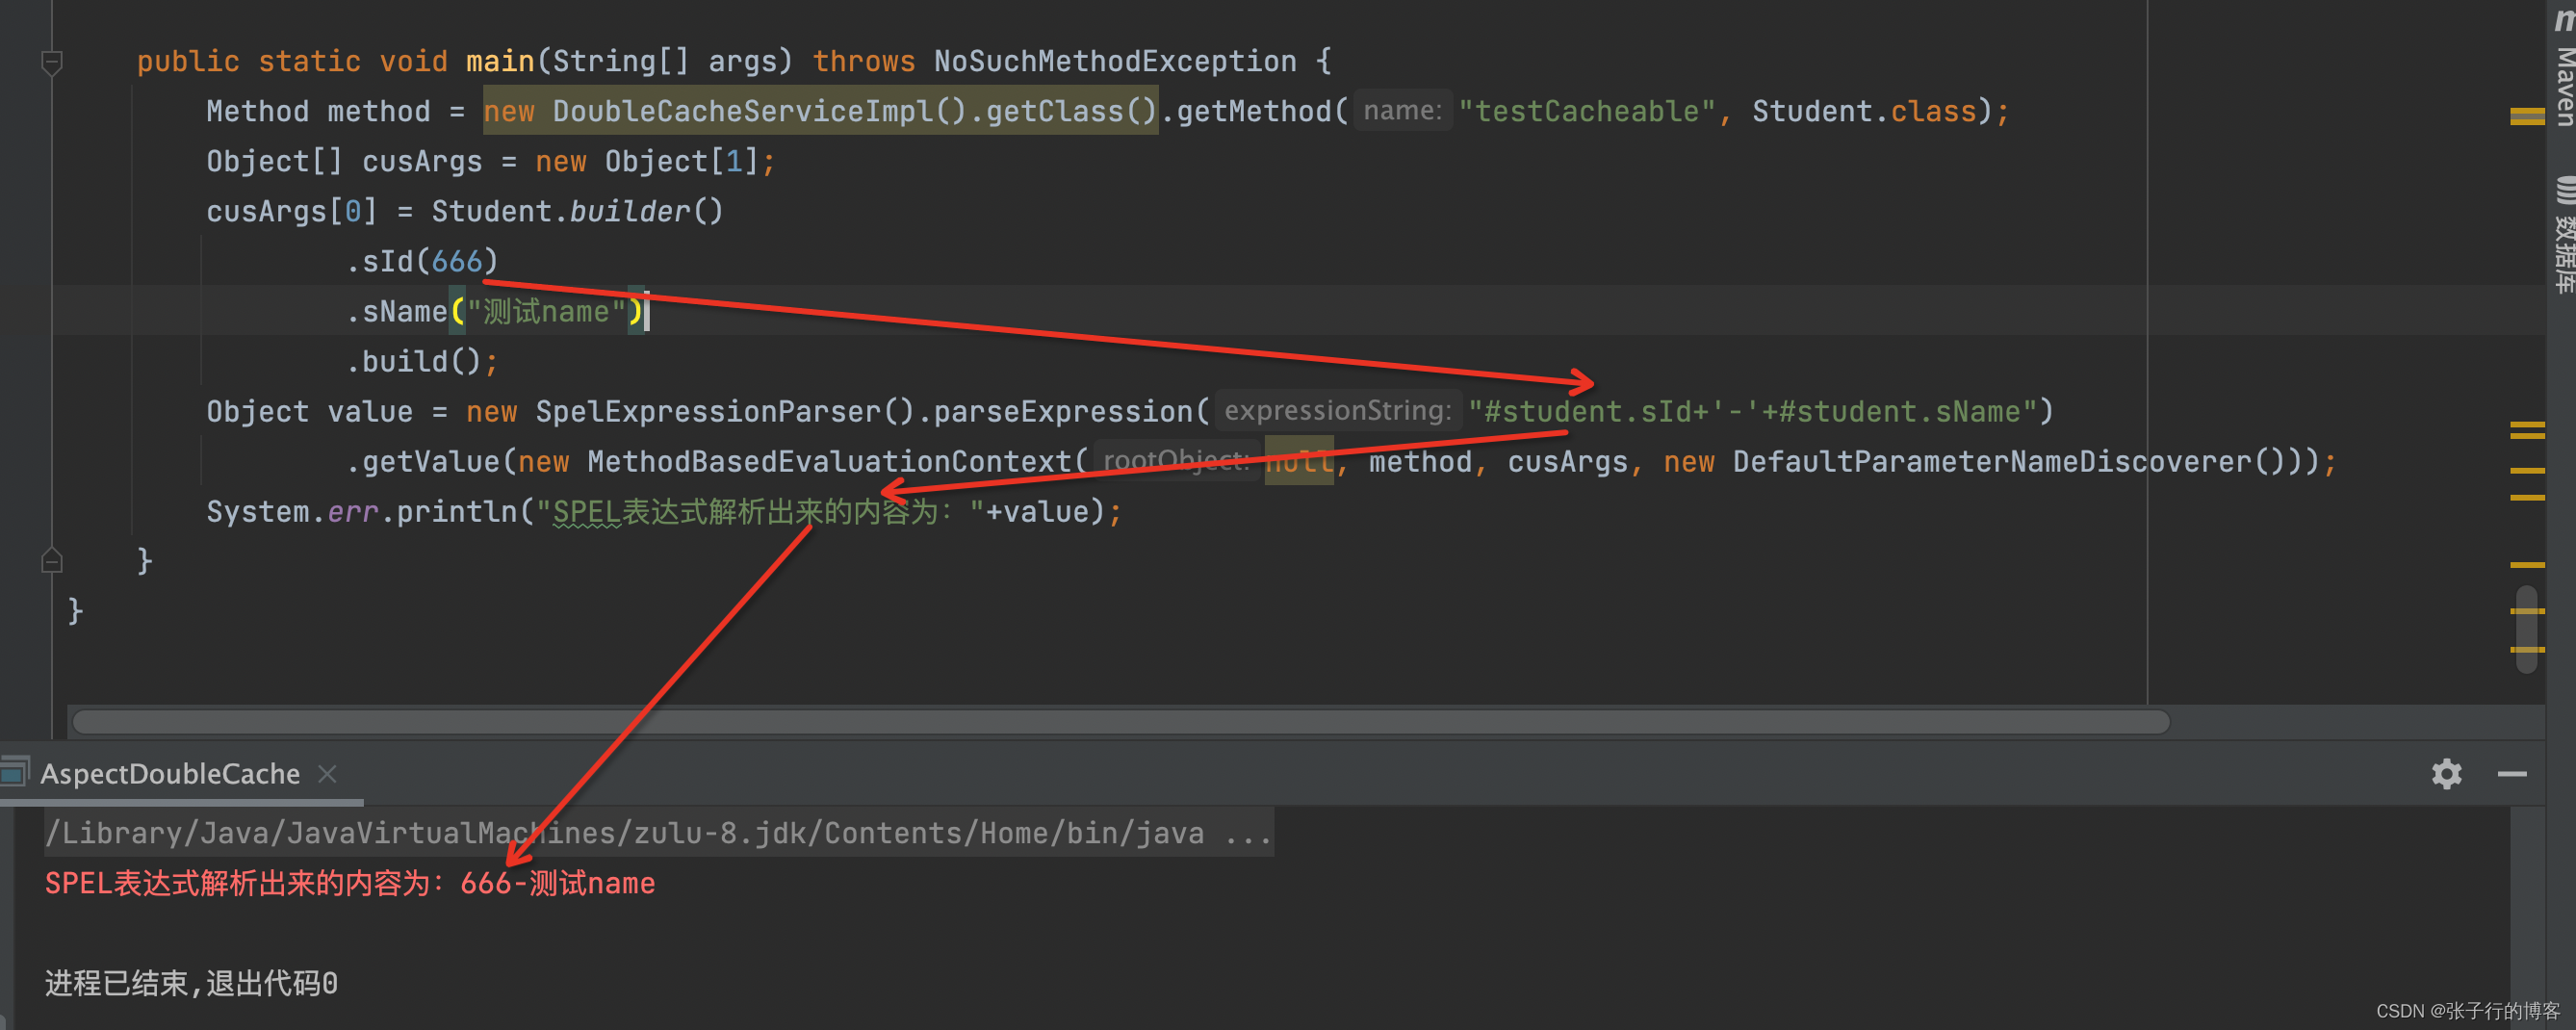Hide the Run panel with minimize icon
Viewport: 2576px width, 1030px height.
pyautogui.click(x=2511, y=774)
